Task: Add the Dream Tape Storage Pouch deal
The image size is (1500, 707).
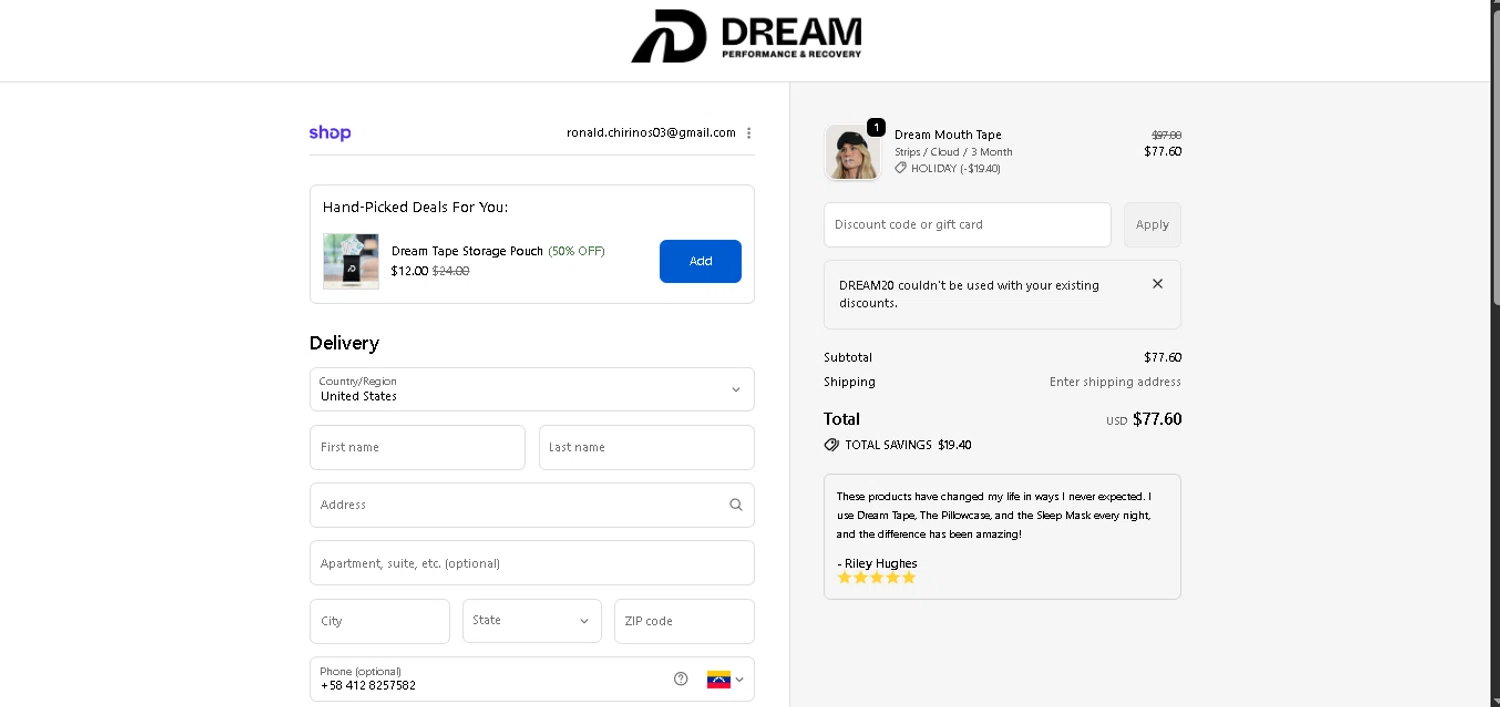Action: (x=700, y=261)
